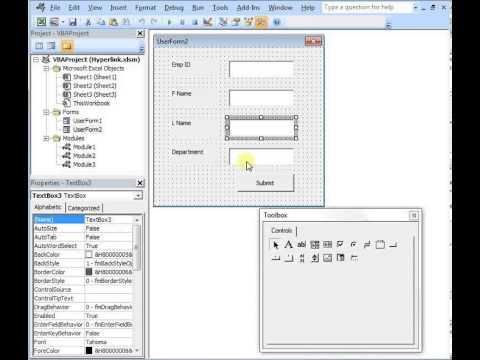
Task: Click the Object Browser toolbar icon
Action: pos(248,22)
